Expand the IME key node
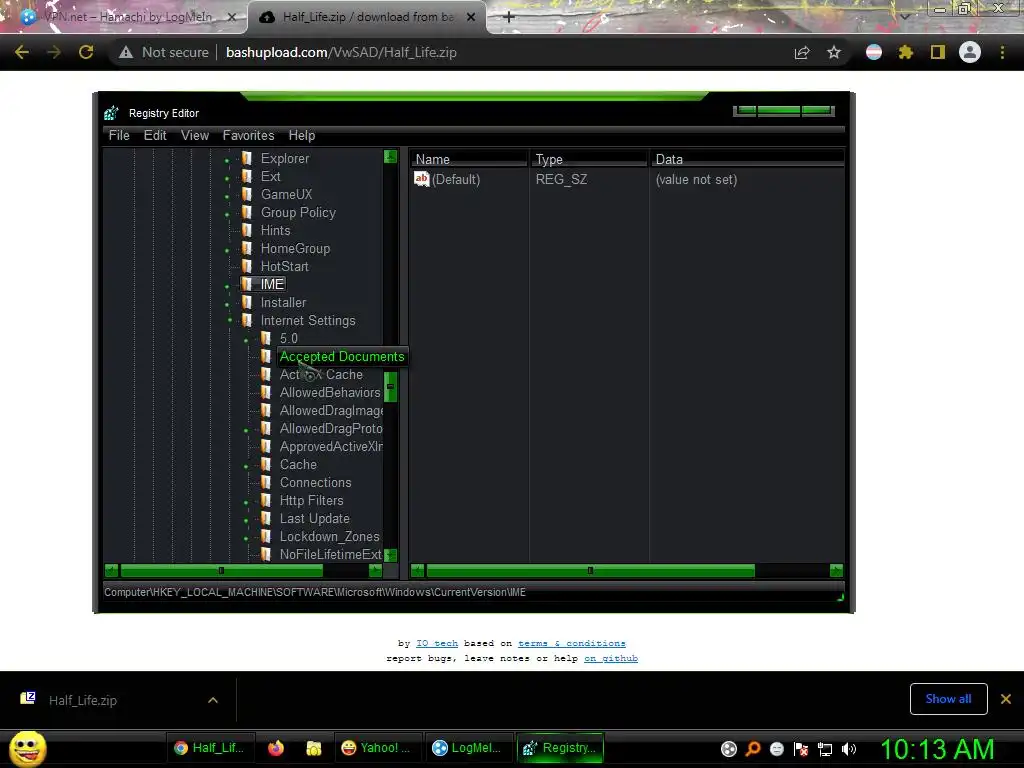 (227, 286)
